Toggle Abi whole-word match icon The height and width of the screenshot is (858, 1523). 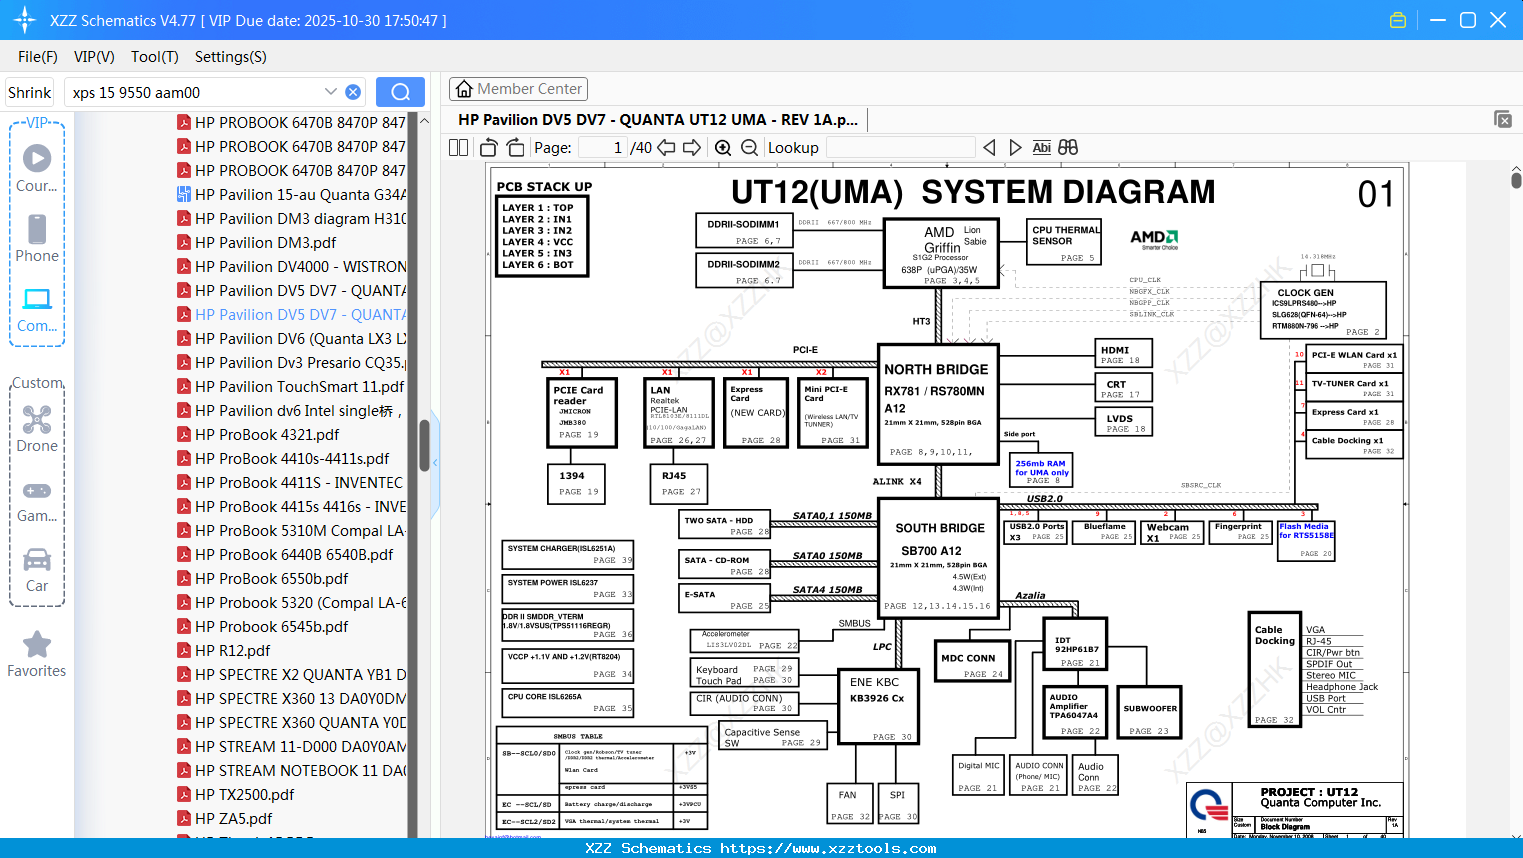coord(1041,147)
